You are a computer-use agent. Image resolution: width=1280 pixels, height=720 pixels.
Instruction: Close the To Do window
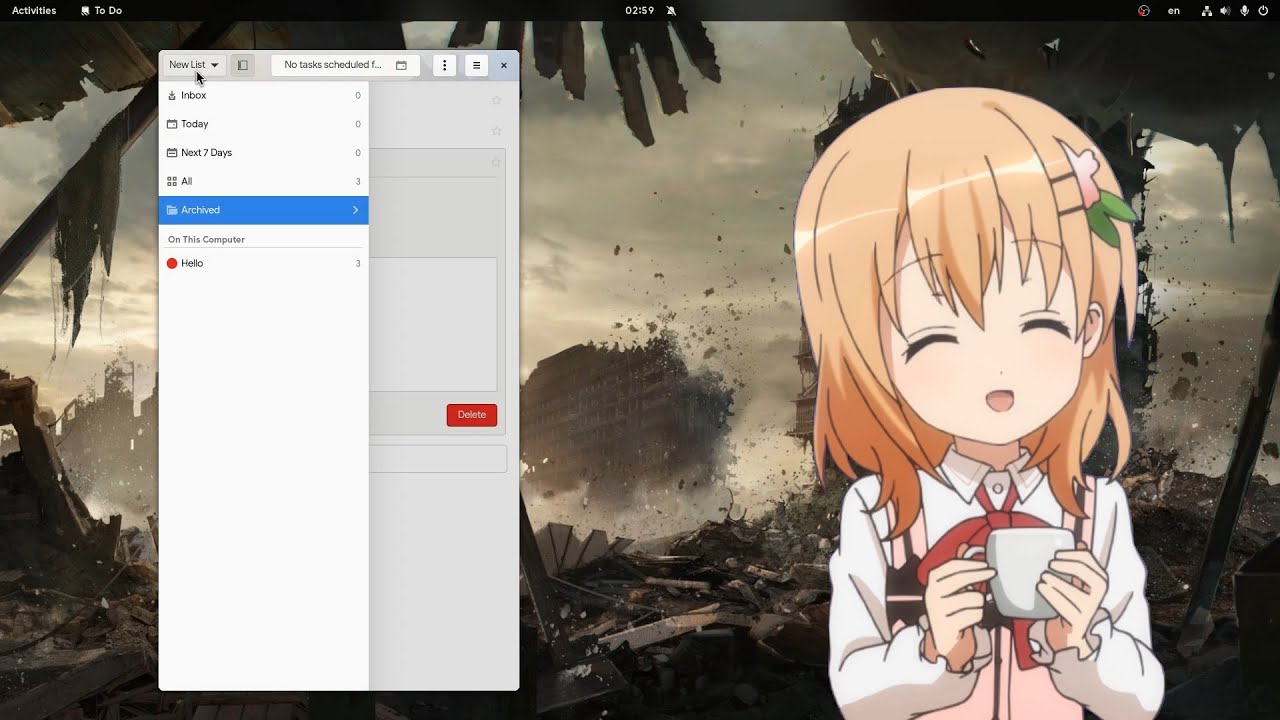click(504, 65)
